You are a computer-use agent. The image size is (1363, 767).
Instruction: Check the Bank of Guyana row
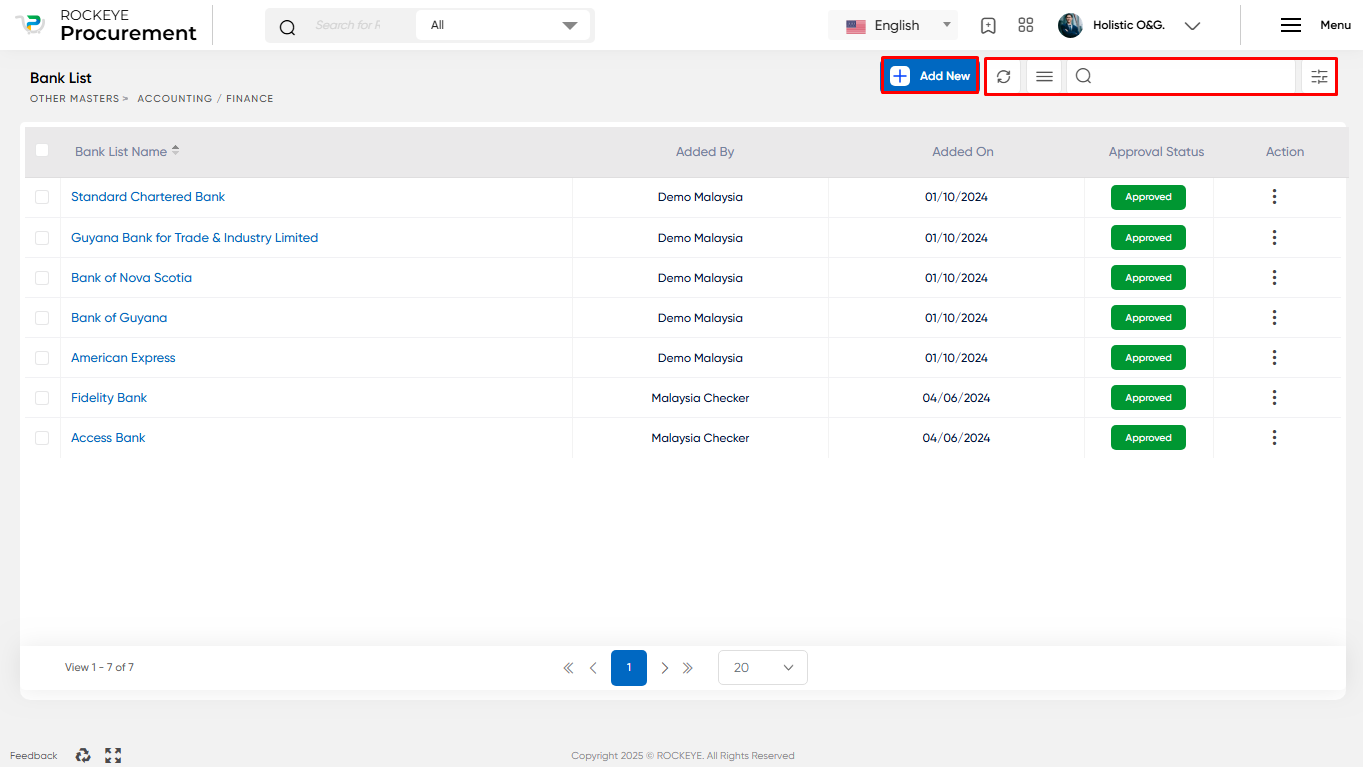point(42,318)
